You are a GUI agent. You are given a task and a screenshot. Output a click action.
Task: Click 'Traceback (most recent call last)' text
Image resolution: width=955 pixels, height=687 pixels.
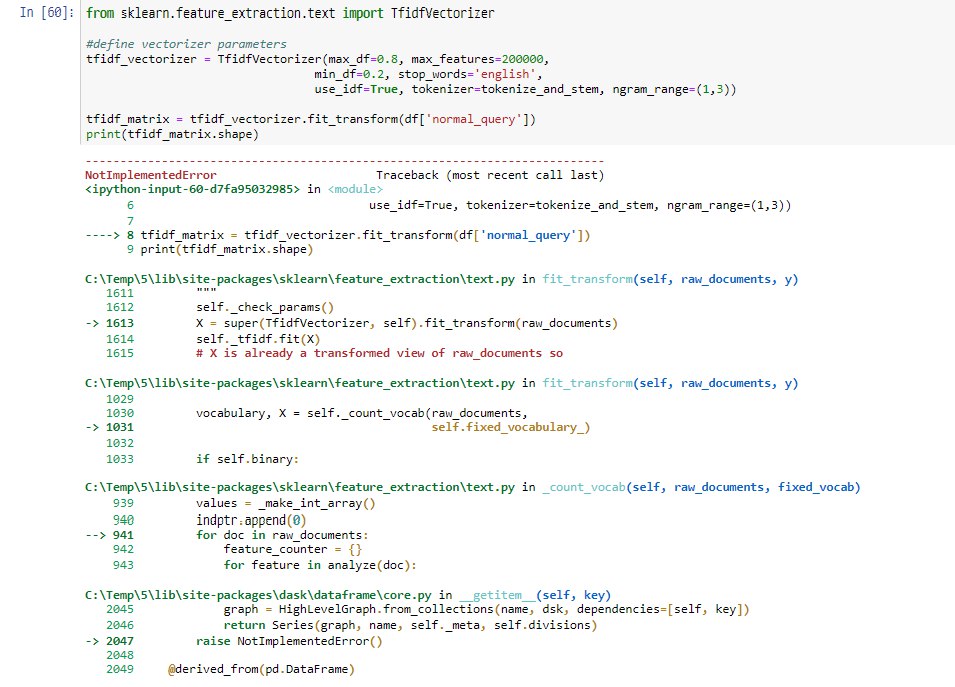[x=490, y=175]
